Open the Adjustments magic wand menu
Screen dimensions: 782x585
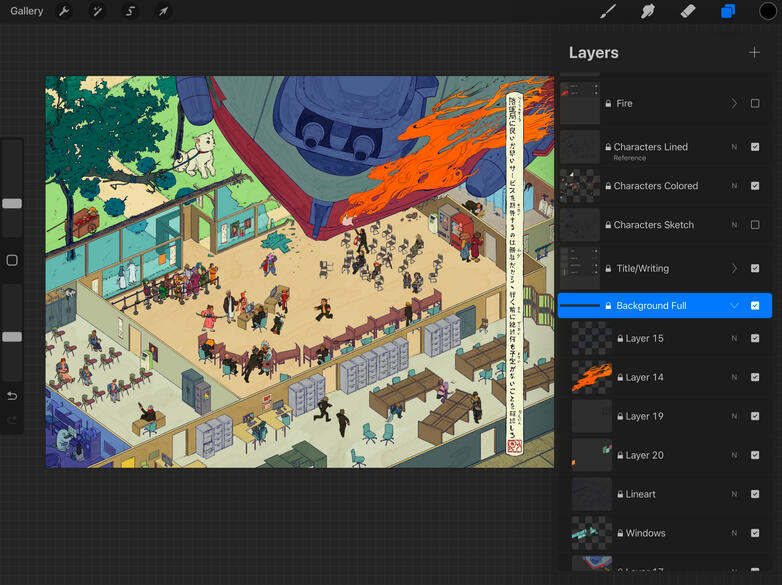[97, 11]
